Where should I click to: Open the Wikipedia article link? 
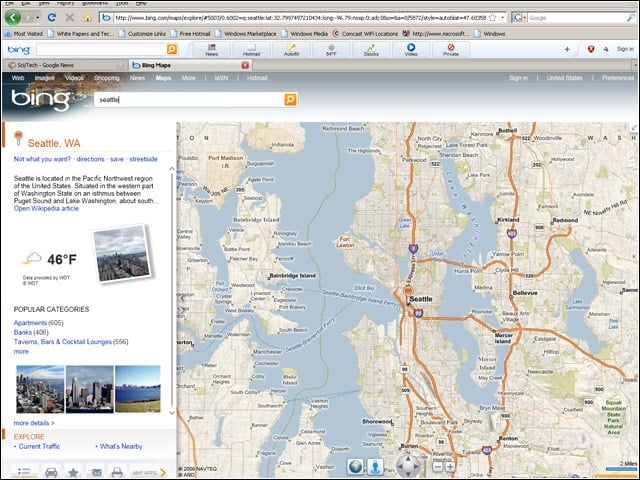[x=46, y=208]
